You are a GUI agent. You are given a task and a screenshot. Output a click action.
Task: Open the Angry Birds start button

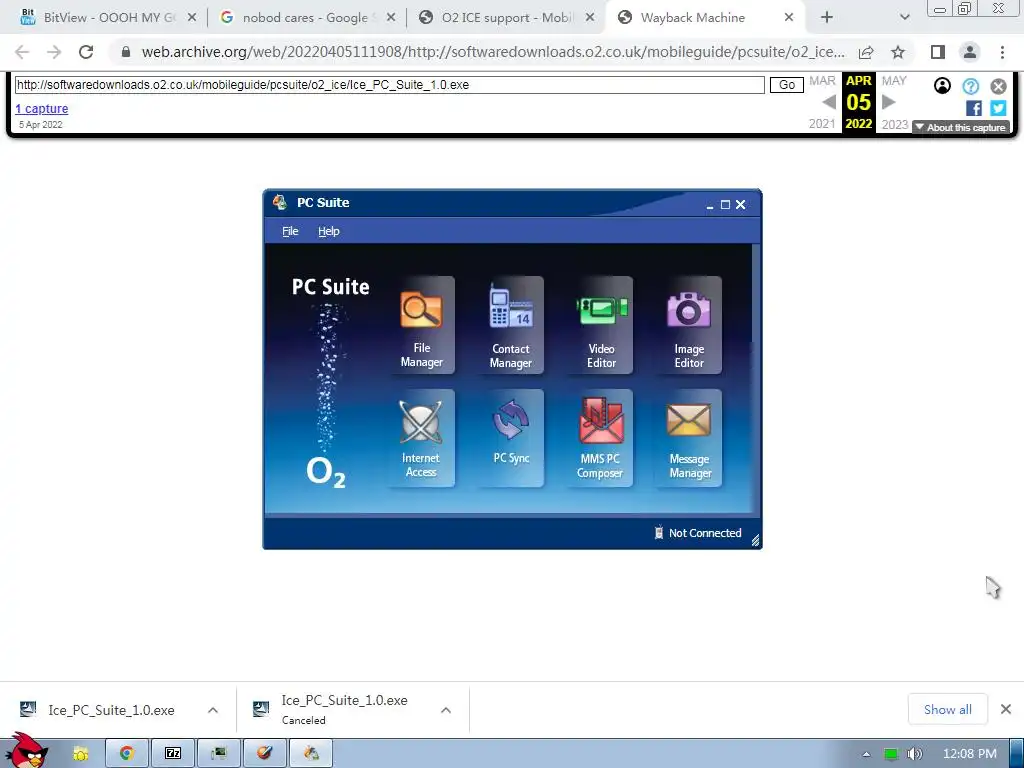(x=26, y=751)
